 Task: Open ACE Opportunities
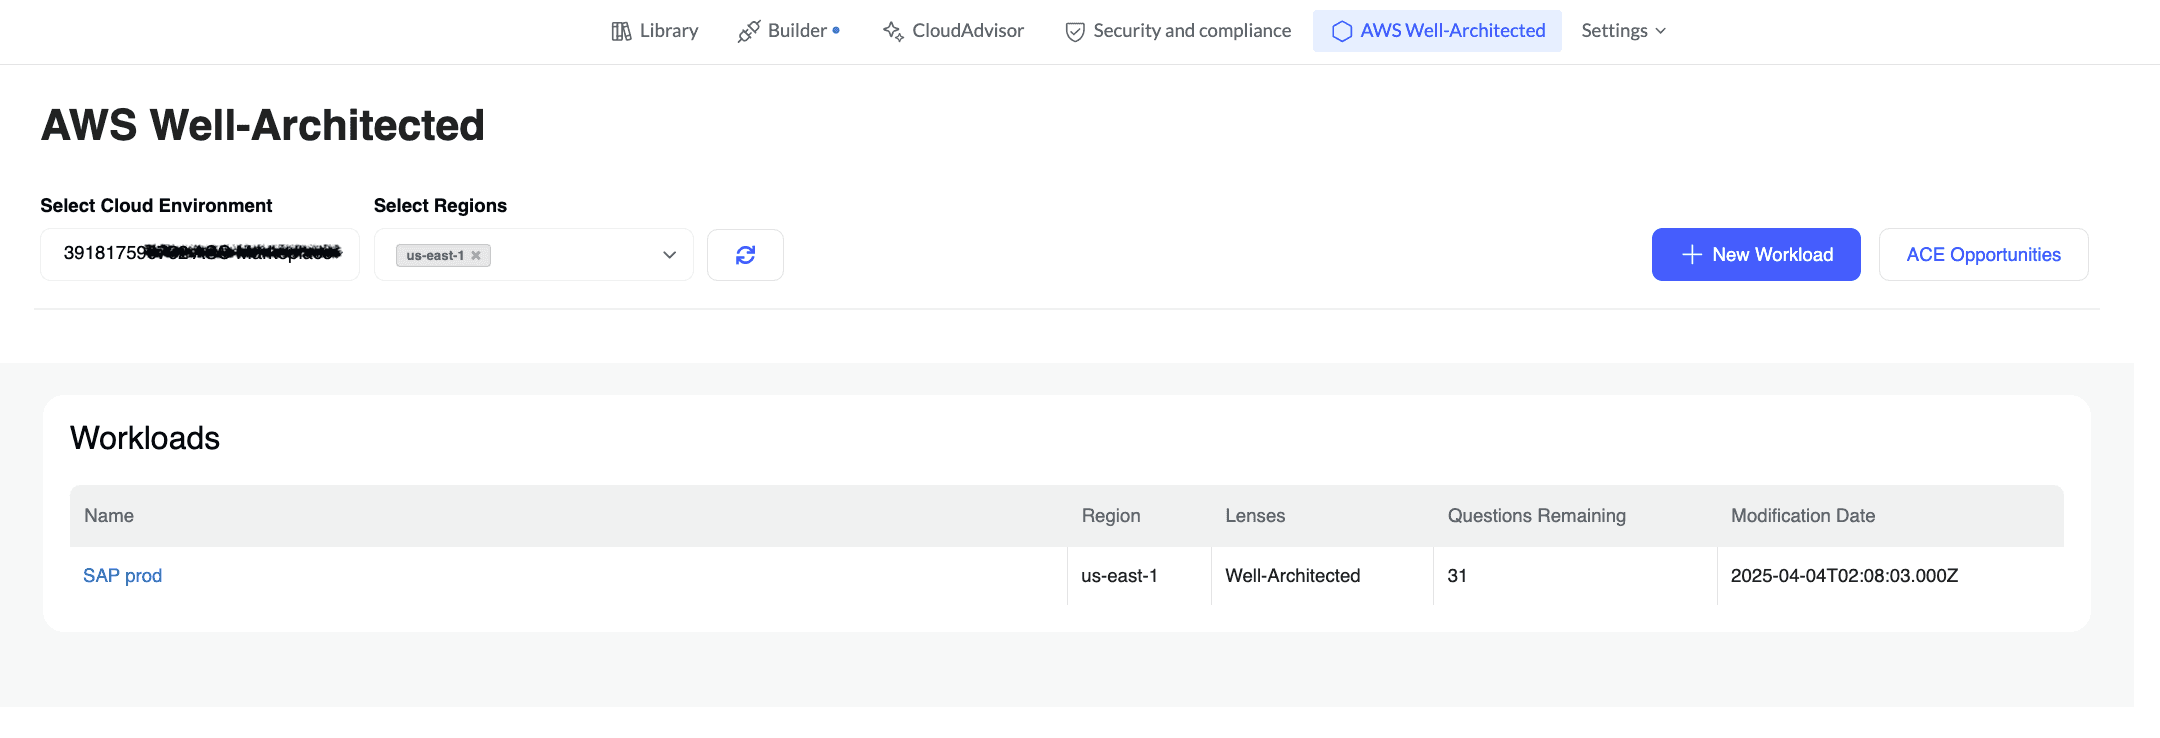pos(1984,255)
